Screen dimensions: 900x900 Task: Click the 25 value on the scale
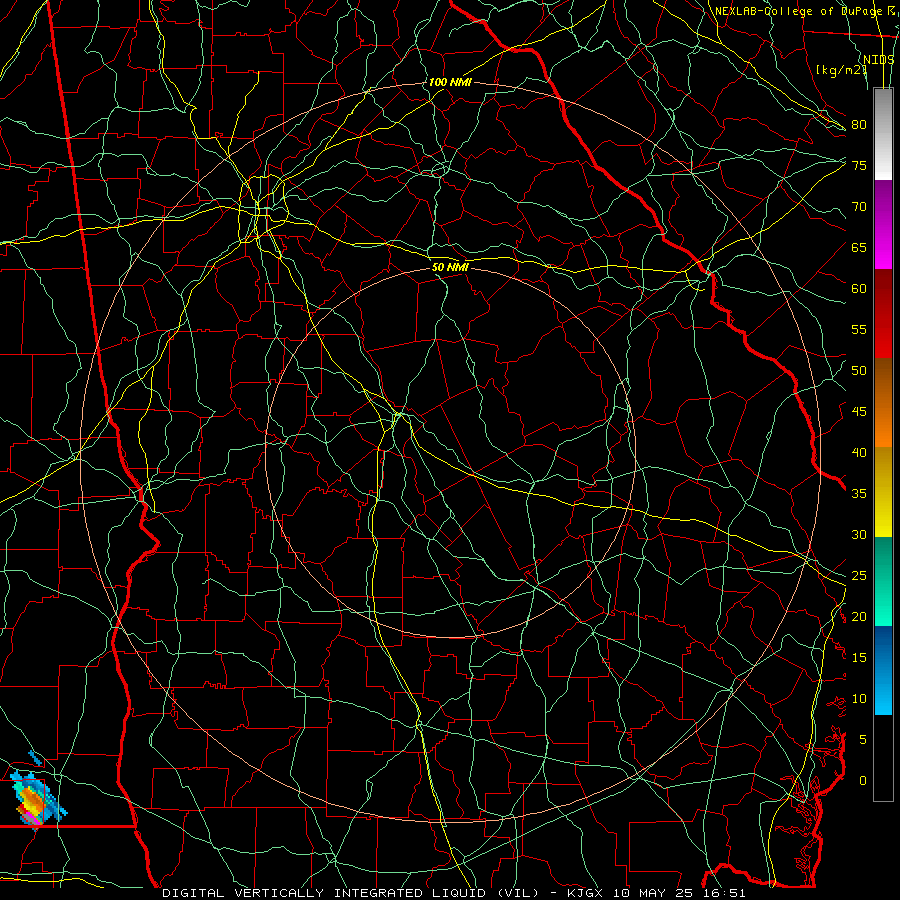(x=859, y=576)
